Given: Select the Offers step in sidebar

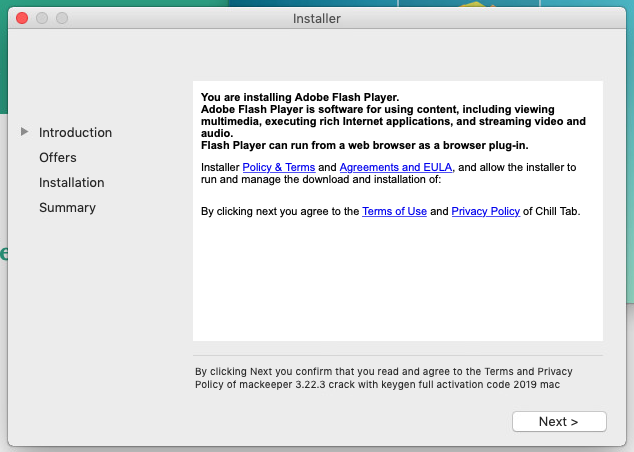Looking at the screenshot, I should click(x=58, y=158).
